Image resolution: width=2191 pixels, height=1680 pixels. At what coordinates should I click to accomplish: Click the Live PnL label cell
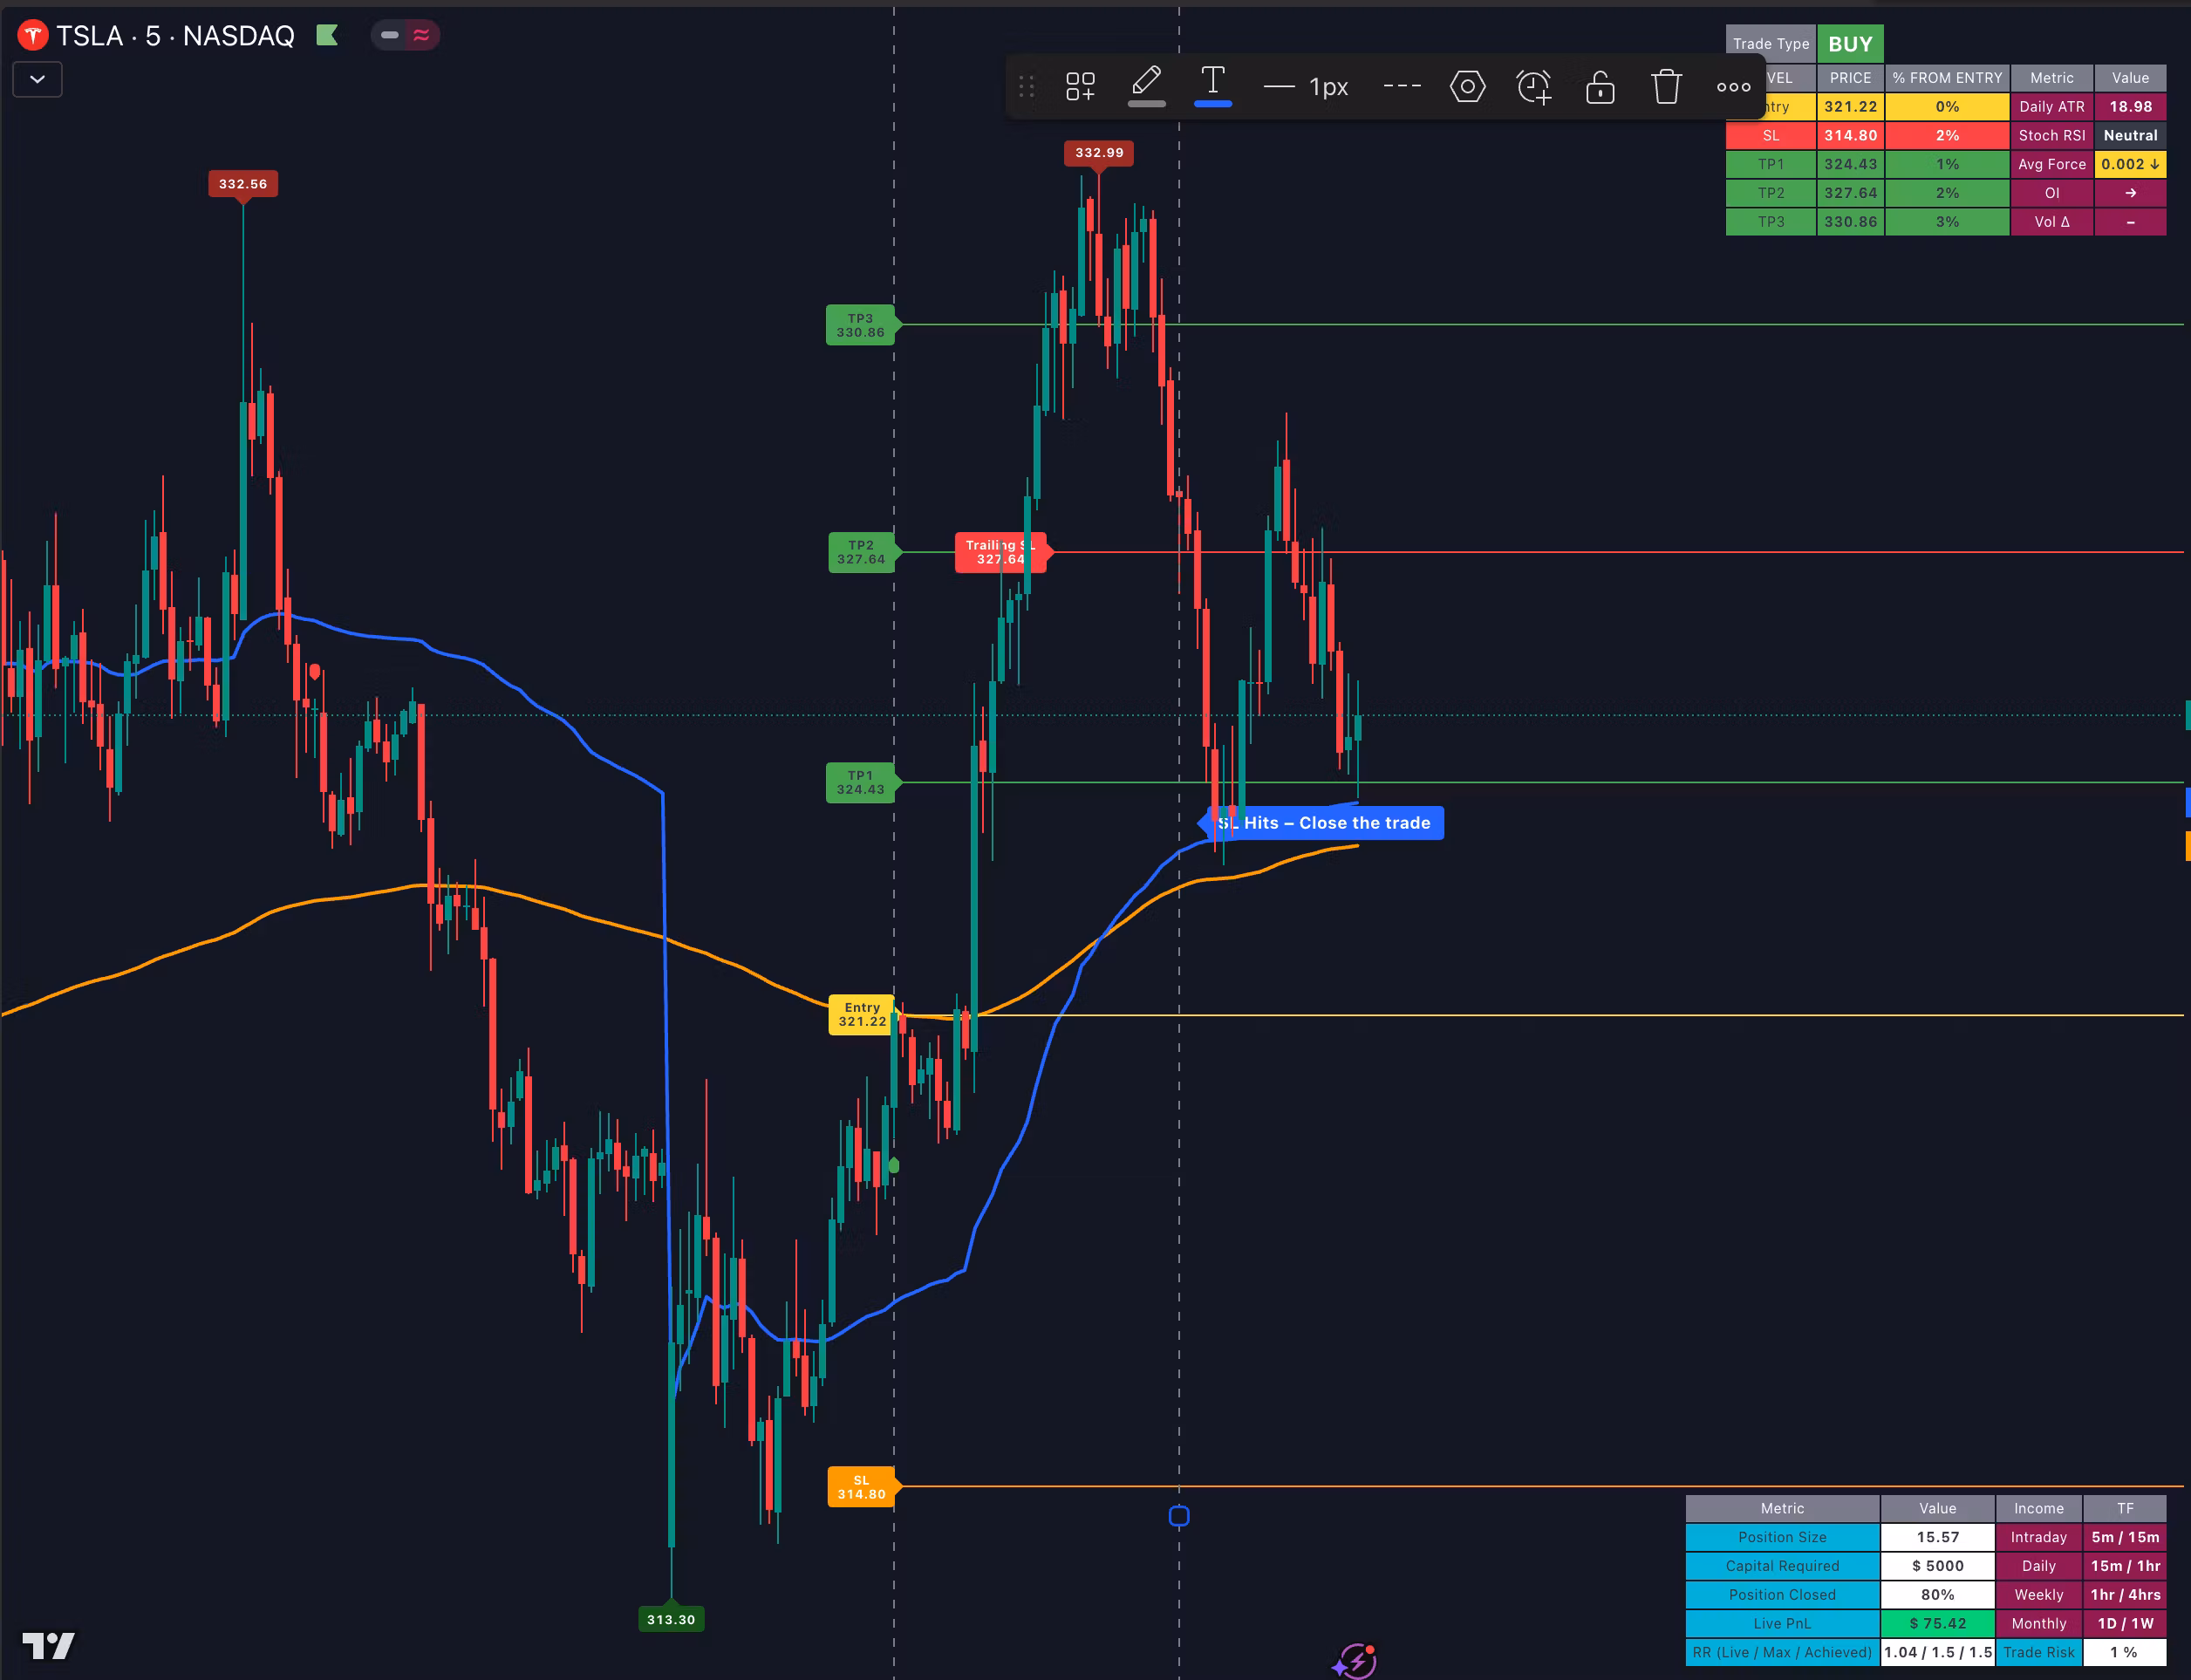pos(1782,1624)
